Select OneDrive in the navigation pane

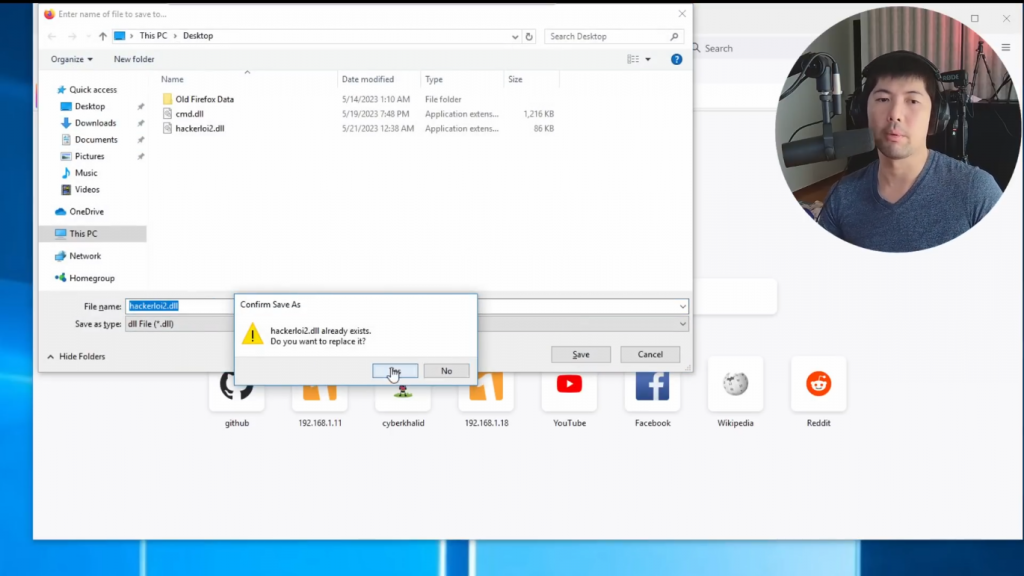tap(86, 212)
